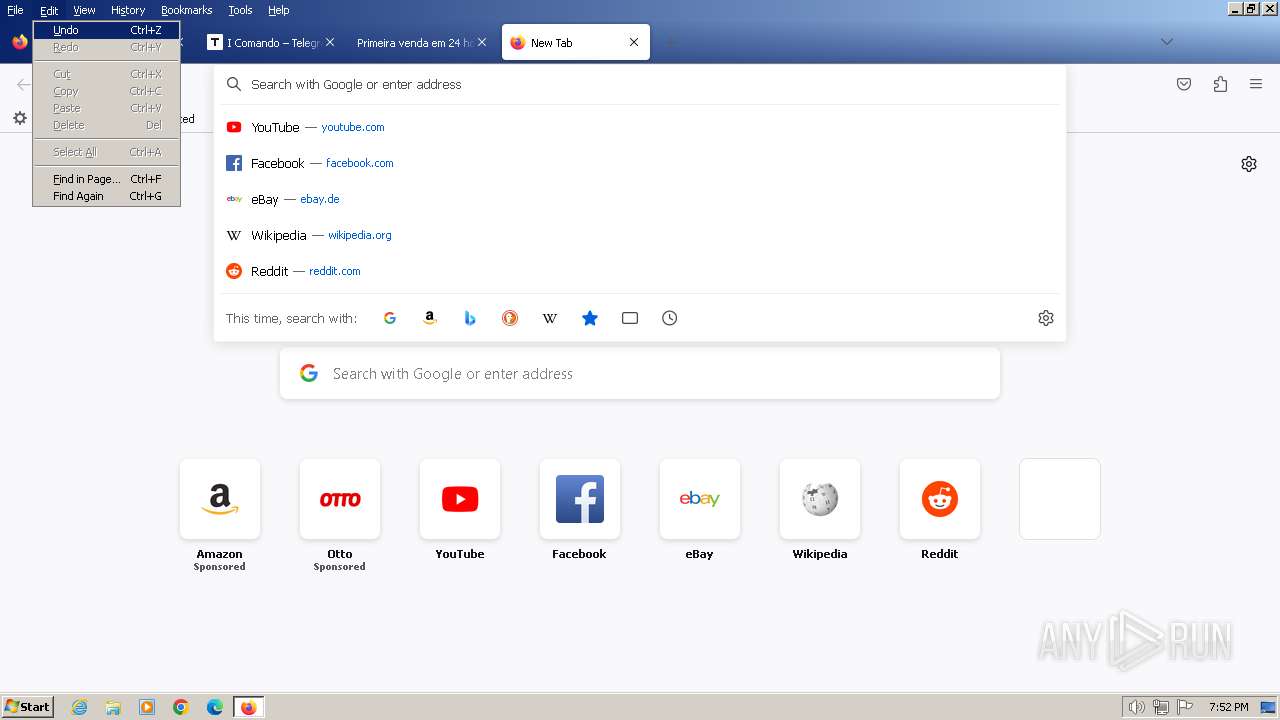The height and width of the screenshot is (720, 1280).
Task: Close the Primeira venda em 24 tab
Action: (482, 42)
